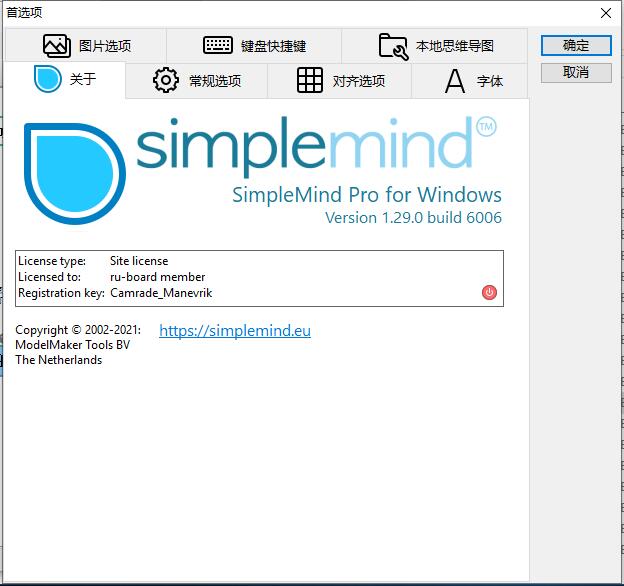Click the Camrade_Manevrik registration key text
The height and width of the screenshot is (586, 624).
tap(161, 293)
